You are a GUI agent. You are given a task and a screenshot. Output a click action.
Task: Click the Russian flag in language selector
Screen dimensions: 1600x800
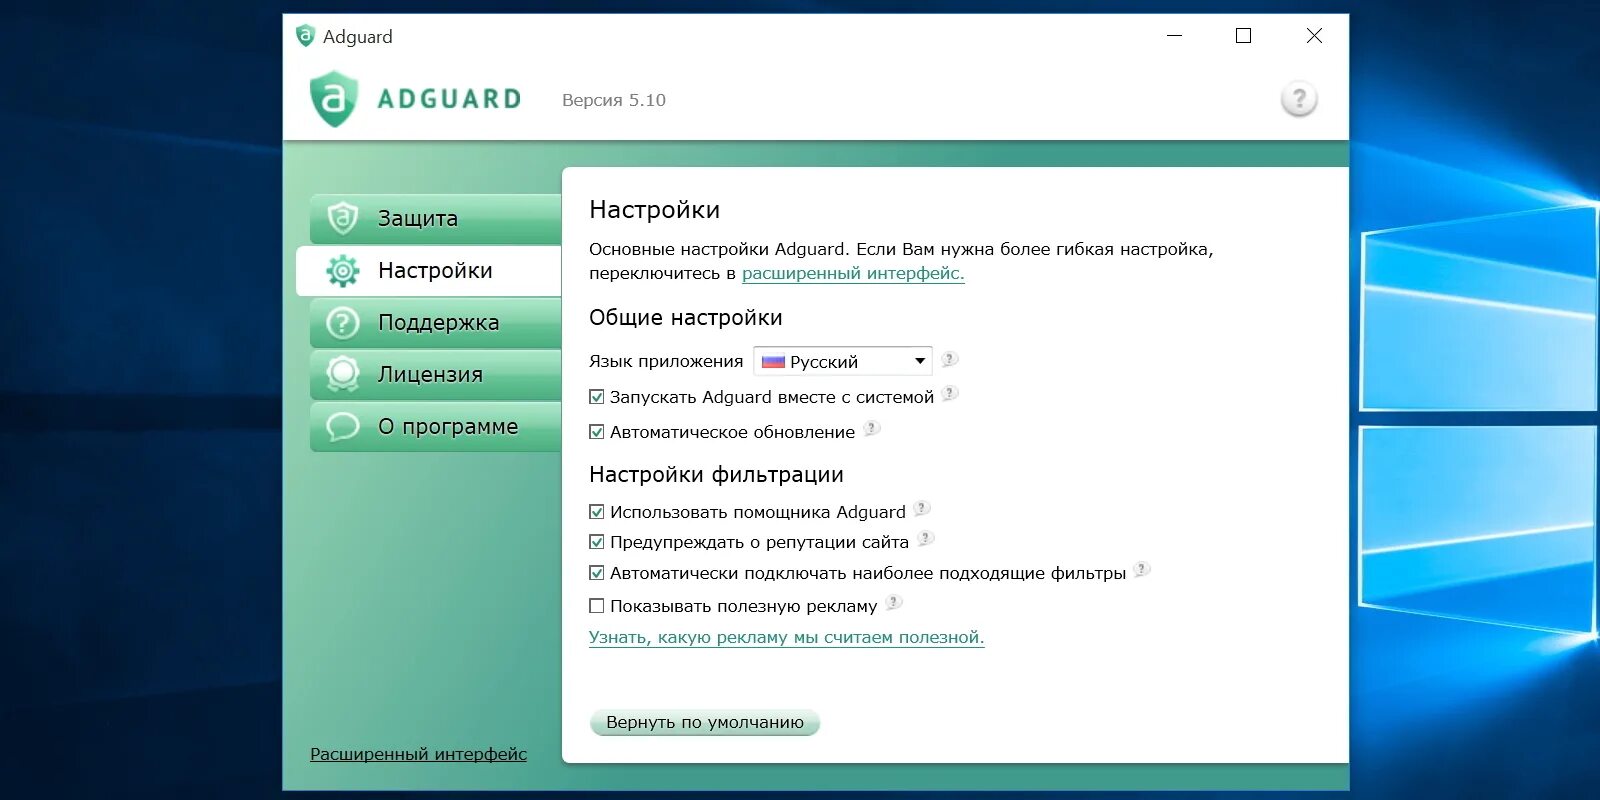pyautogui.click(x=773, y=362)
